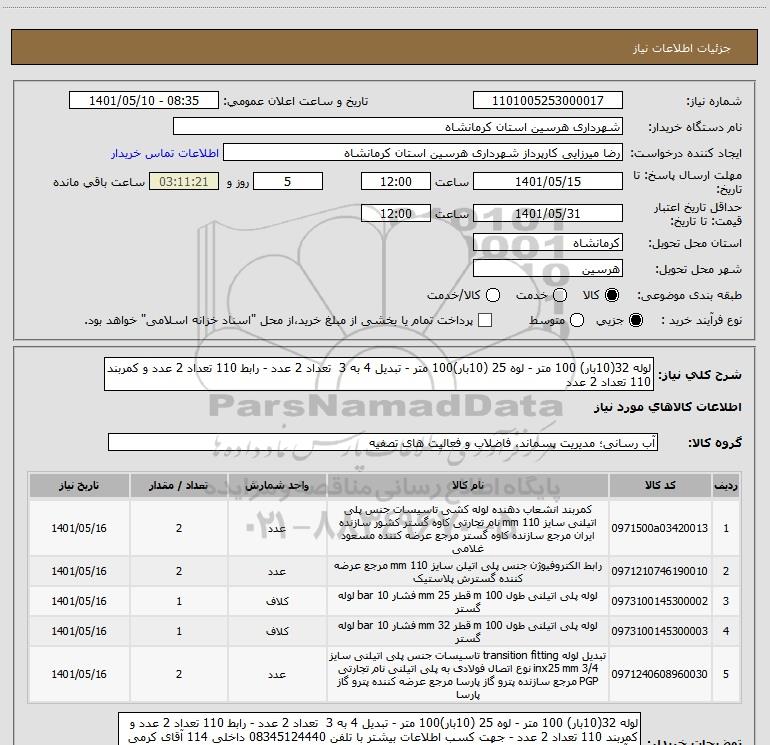The height and width of the screenshot is (745, 770).
Task: Click the شهر محل تحویل field هرسین
Action: [x=548, y=268]
